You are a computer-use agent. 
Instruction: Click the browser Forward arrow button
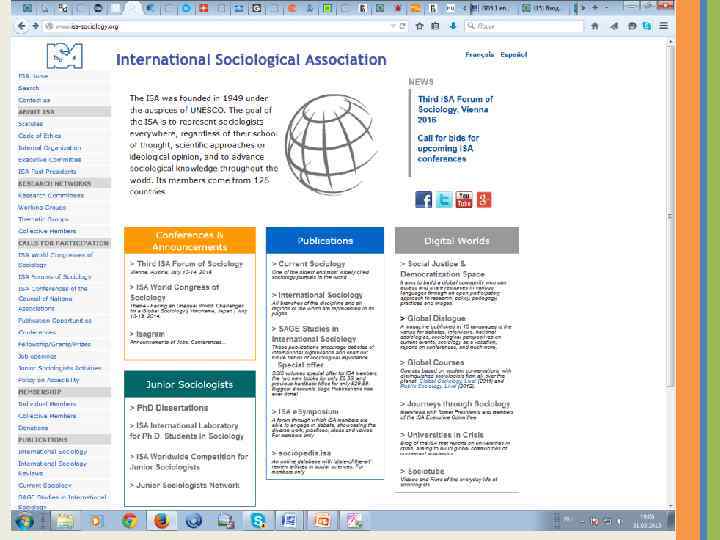pyautogui.click(x=35, y=26)
